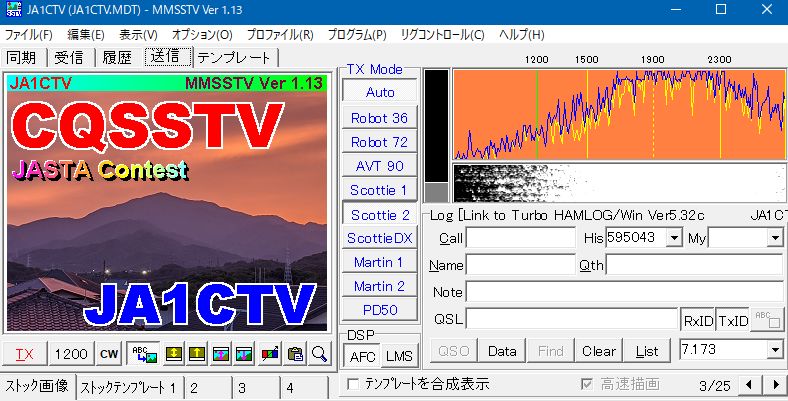Open the My report dropdown arrow

(x=774, y=238)
